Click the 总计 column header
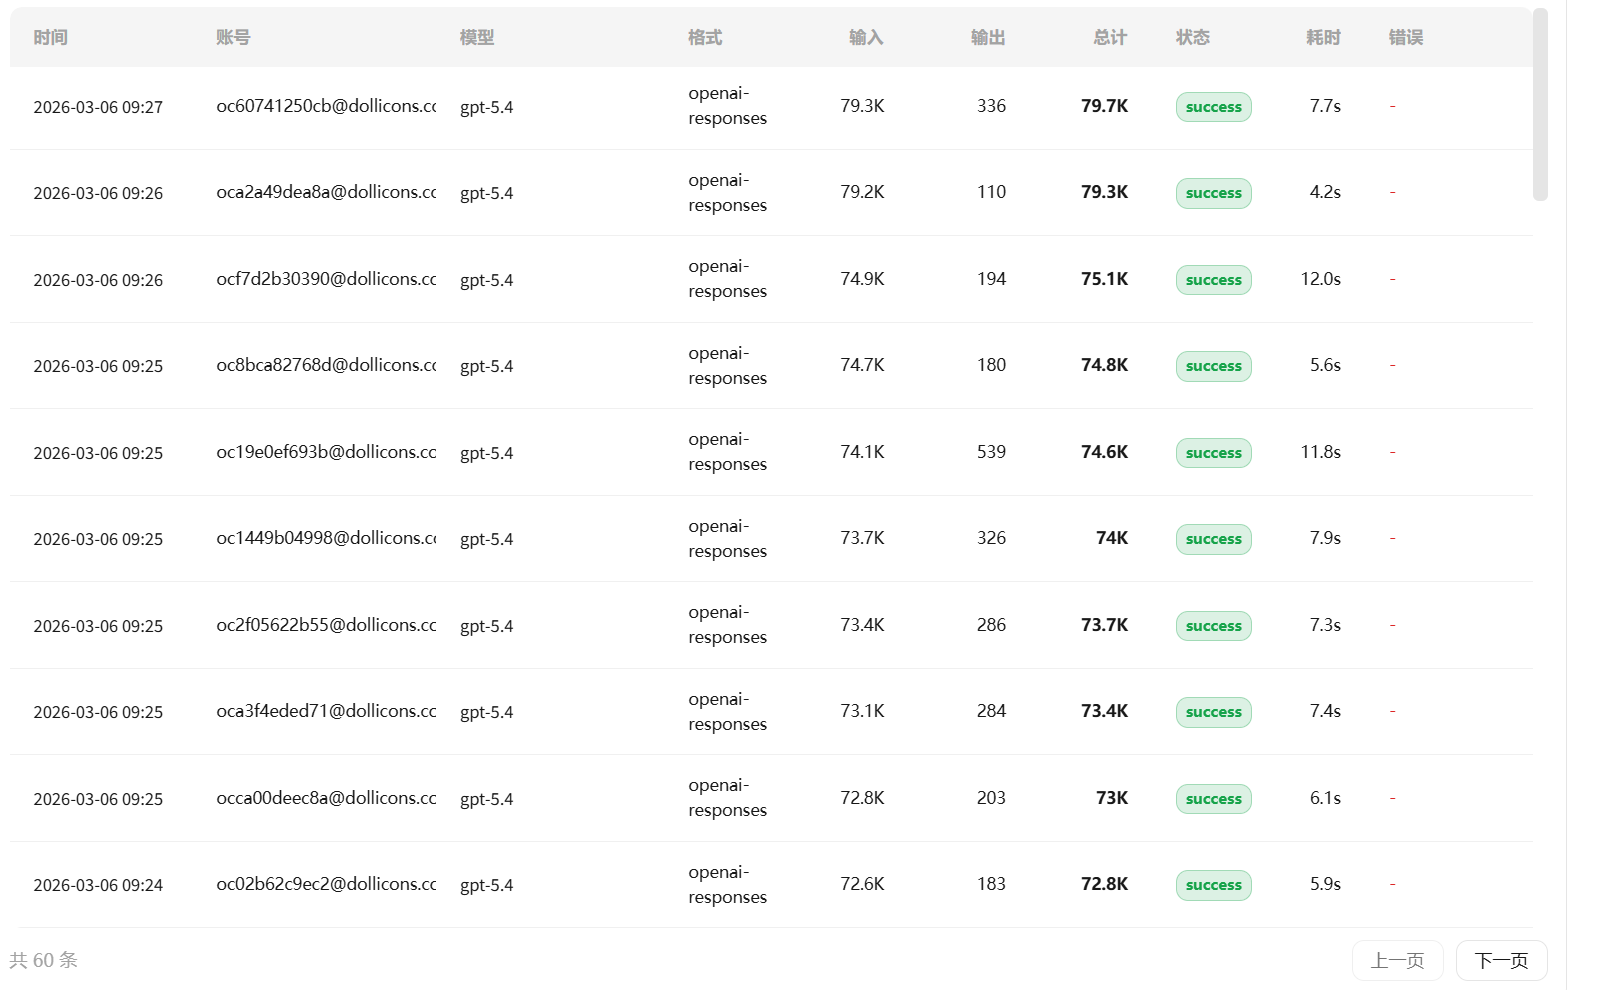Screen dimensions: 1598x990 [x=1110, y=37]
